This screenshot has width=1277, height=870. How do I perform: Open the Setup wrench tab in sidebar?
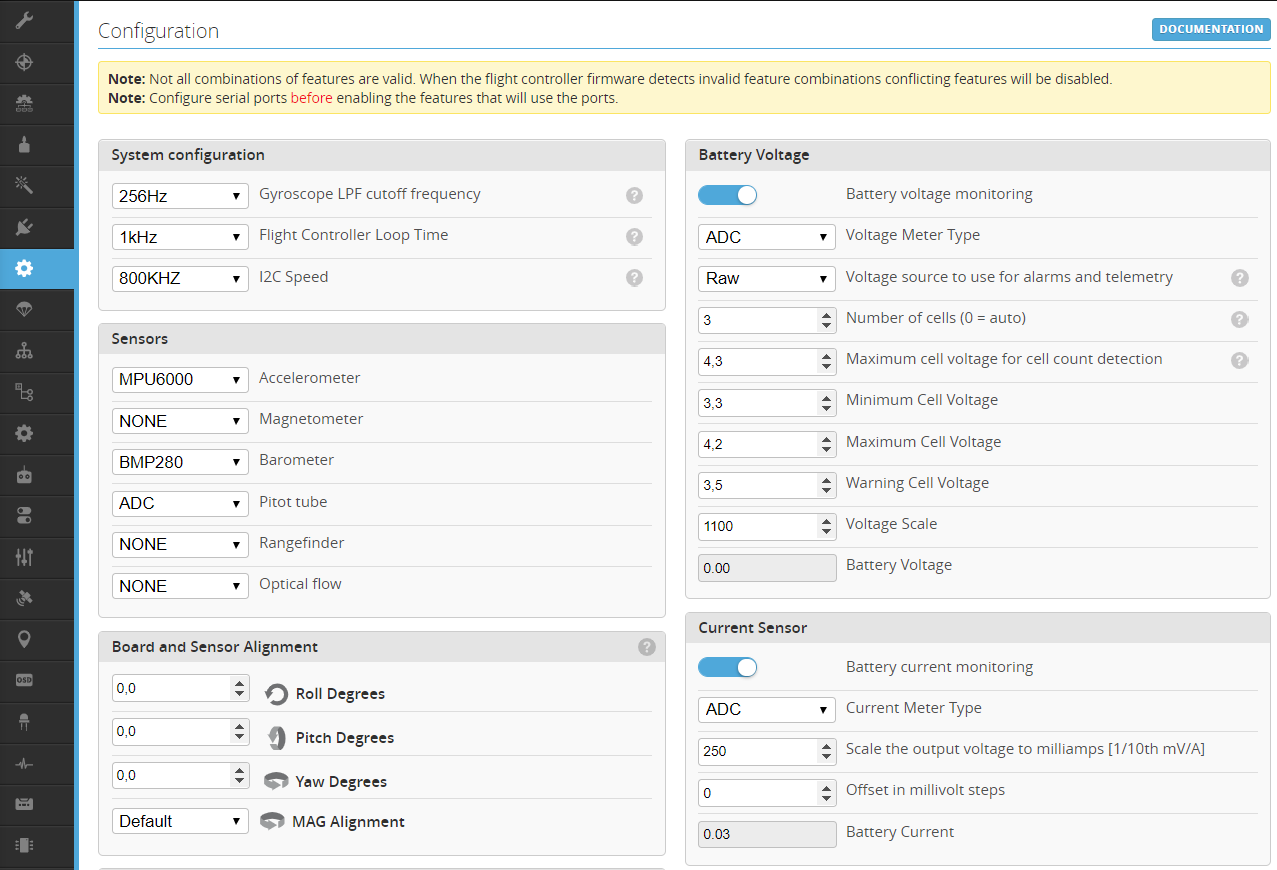click(x=25, y=21)
